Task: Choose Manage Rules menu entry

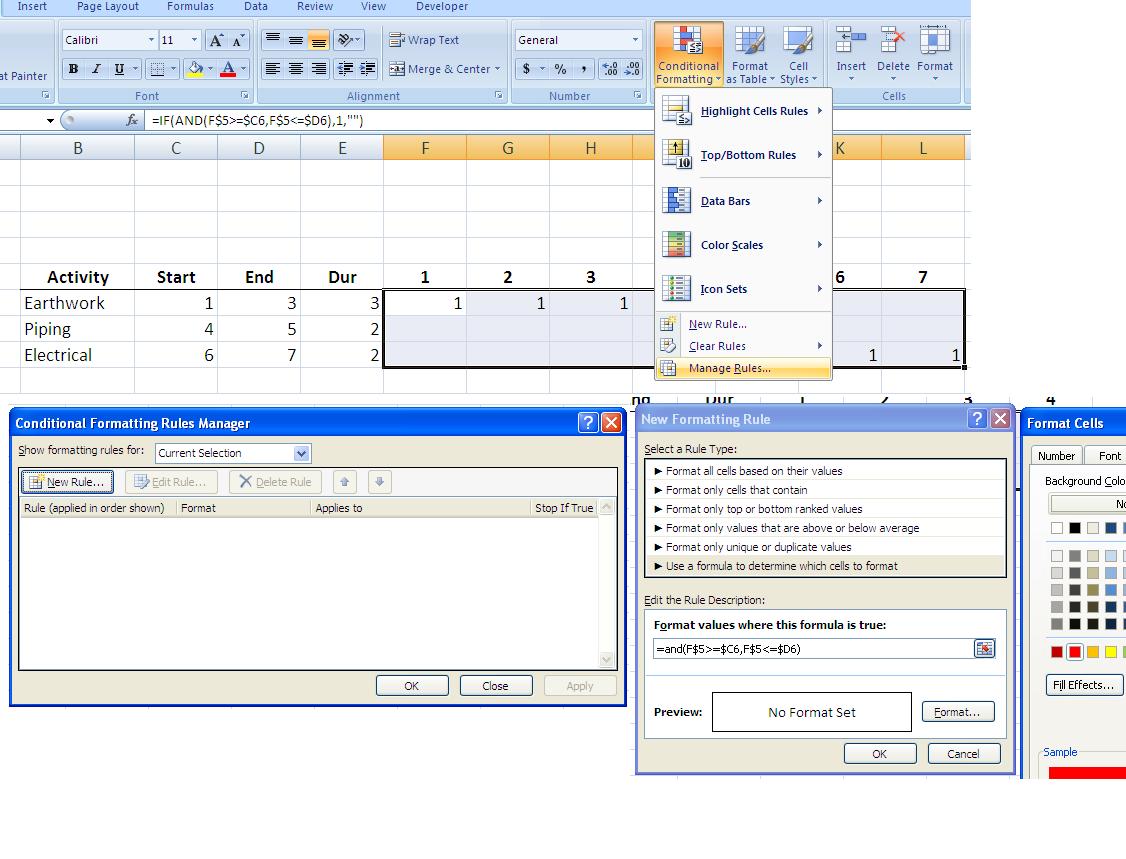Action: click(x=743, y=368)
